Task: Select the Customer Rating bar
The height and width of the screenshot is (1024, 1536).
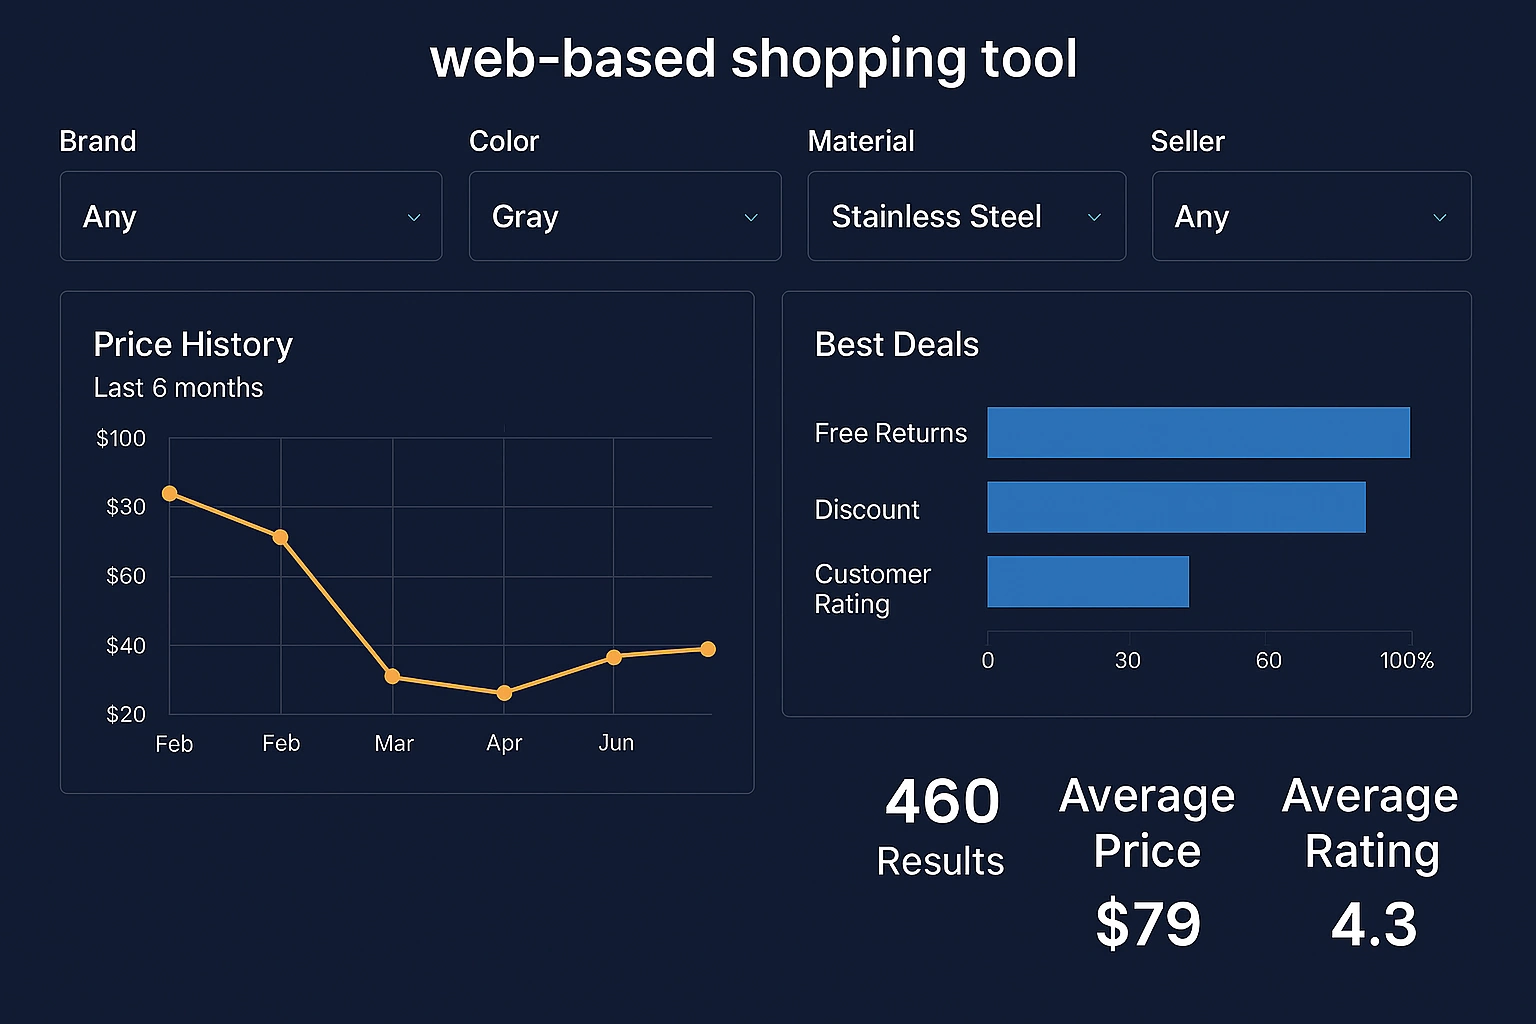Action: (1088, 581)
